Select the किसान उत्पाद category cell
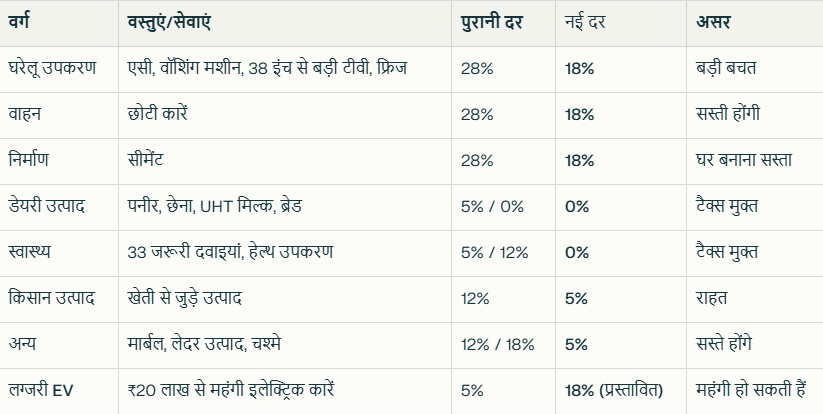This screenshot has height=414, width=823. coord(59,300)
